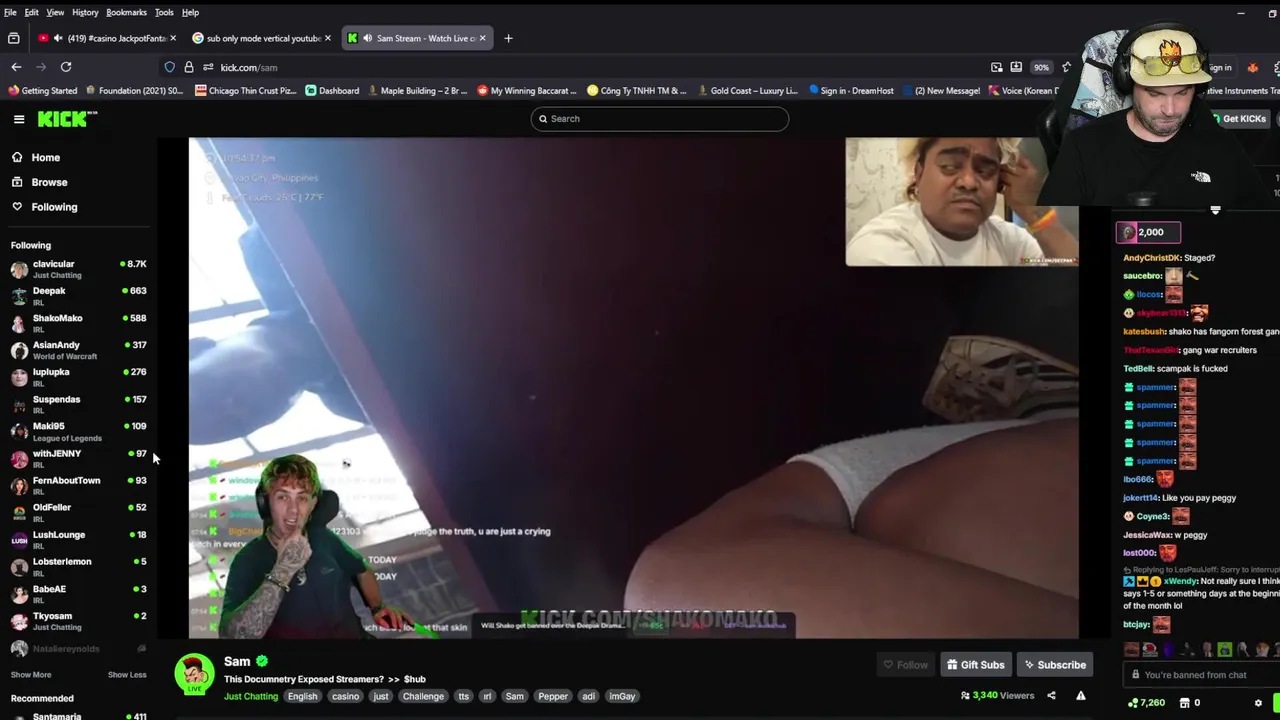
Task: Click the browser back arrow
Action: click(x=16, y=67)
